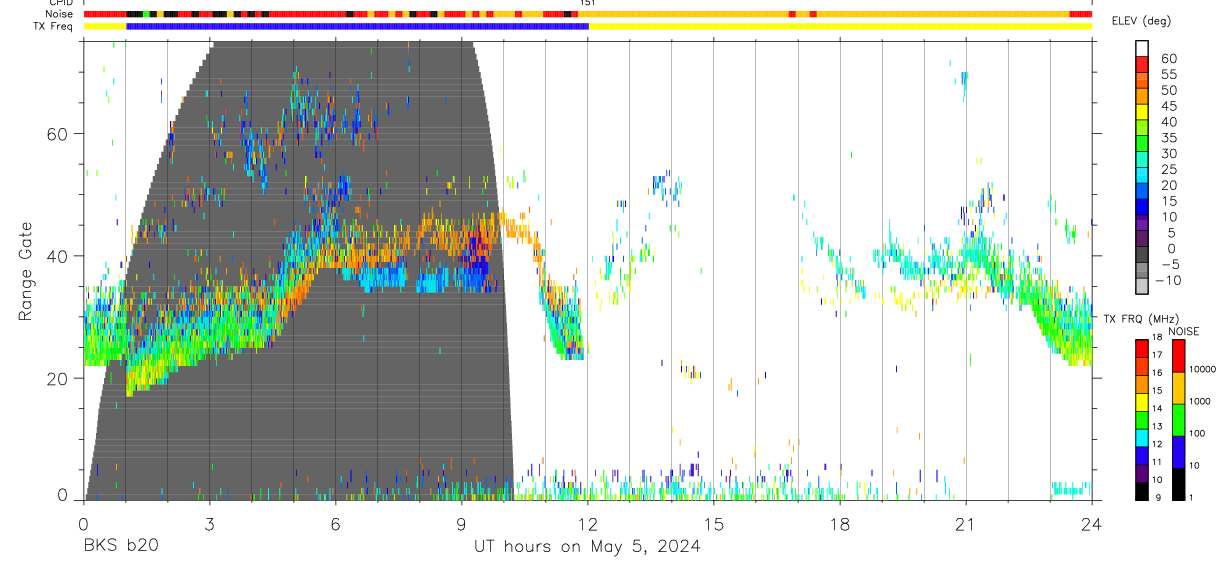Click x-axis tick label 18
1228x567 pixels.
[x=840, y=524]
